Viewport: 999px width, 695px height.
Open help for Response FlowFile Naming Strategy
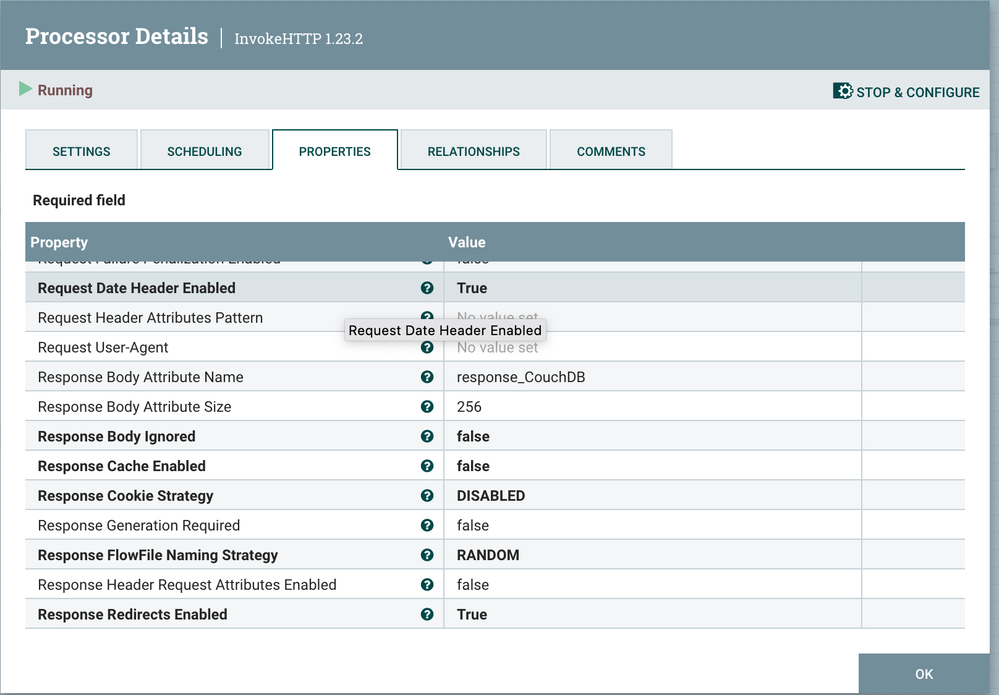427,555
